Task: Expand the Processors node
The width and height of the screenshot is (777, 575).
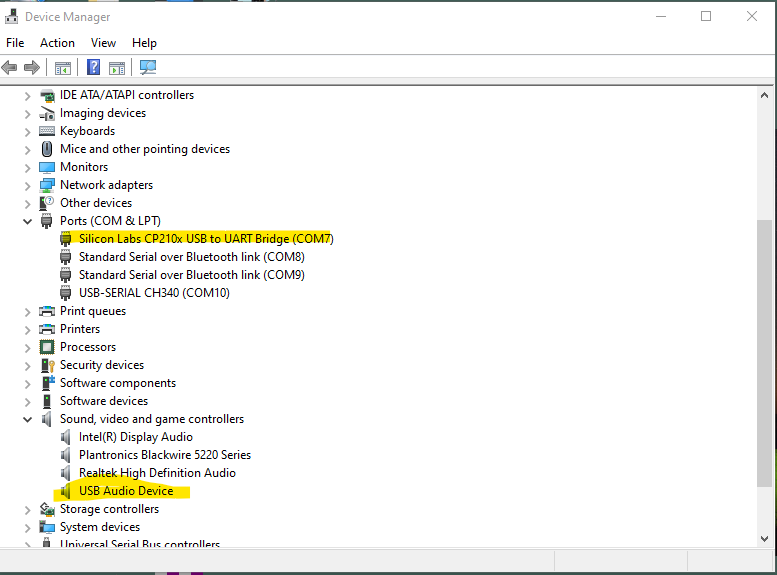Action: pyautogui.click(x=27, y=347)
